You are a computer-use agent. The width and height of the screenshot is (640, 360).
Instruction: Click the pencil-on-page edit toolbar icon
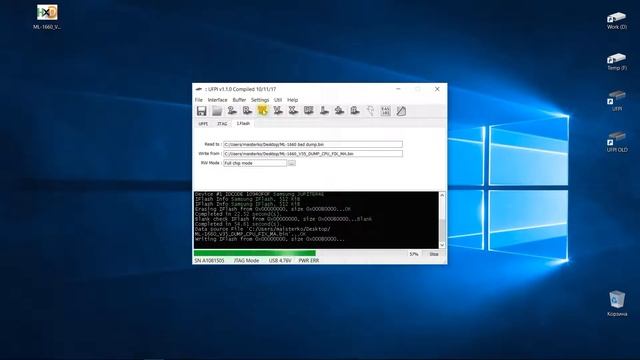(401, 111)
